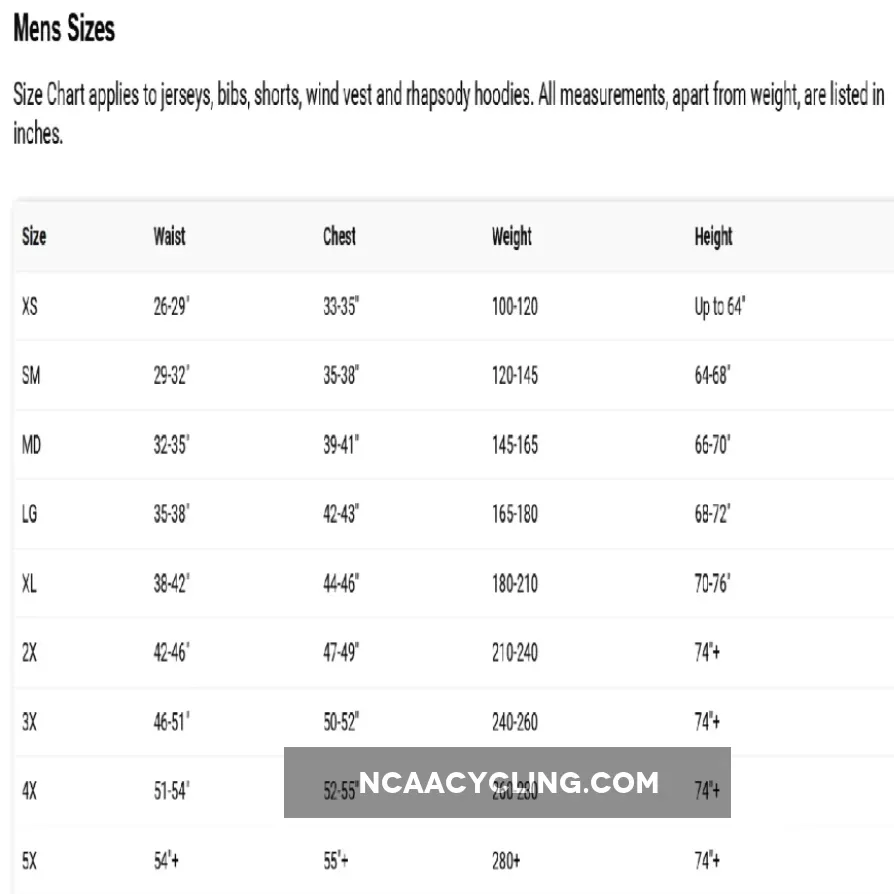Select the 3X size label
Image resolution: width=894 pixels, height=894 pixels.
[x=30, y=721]
